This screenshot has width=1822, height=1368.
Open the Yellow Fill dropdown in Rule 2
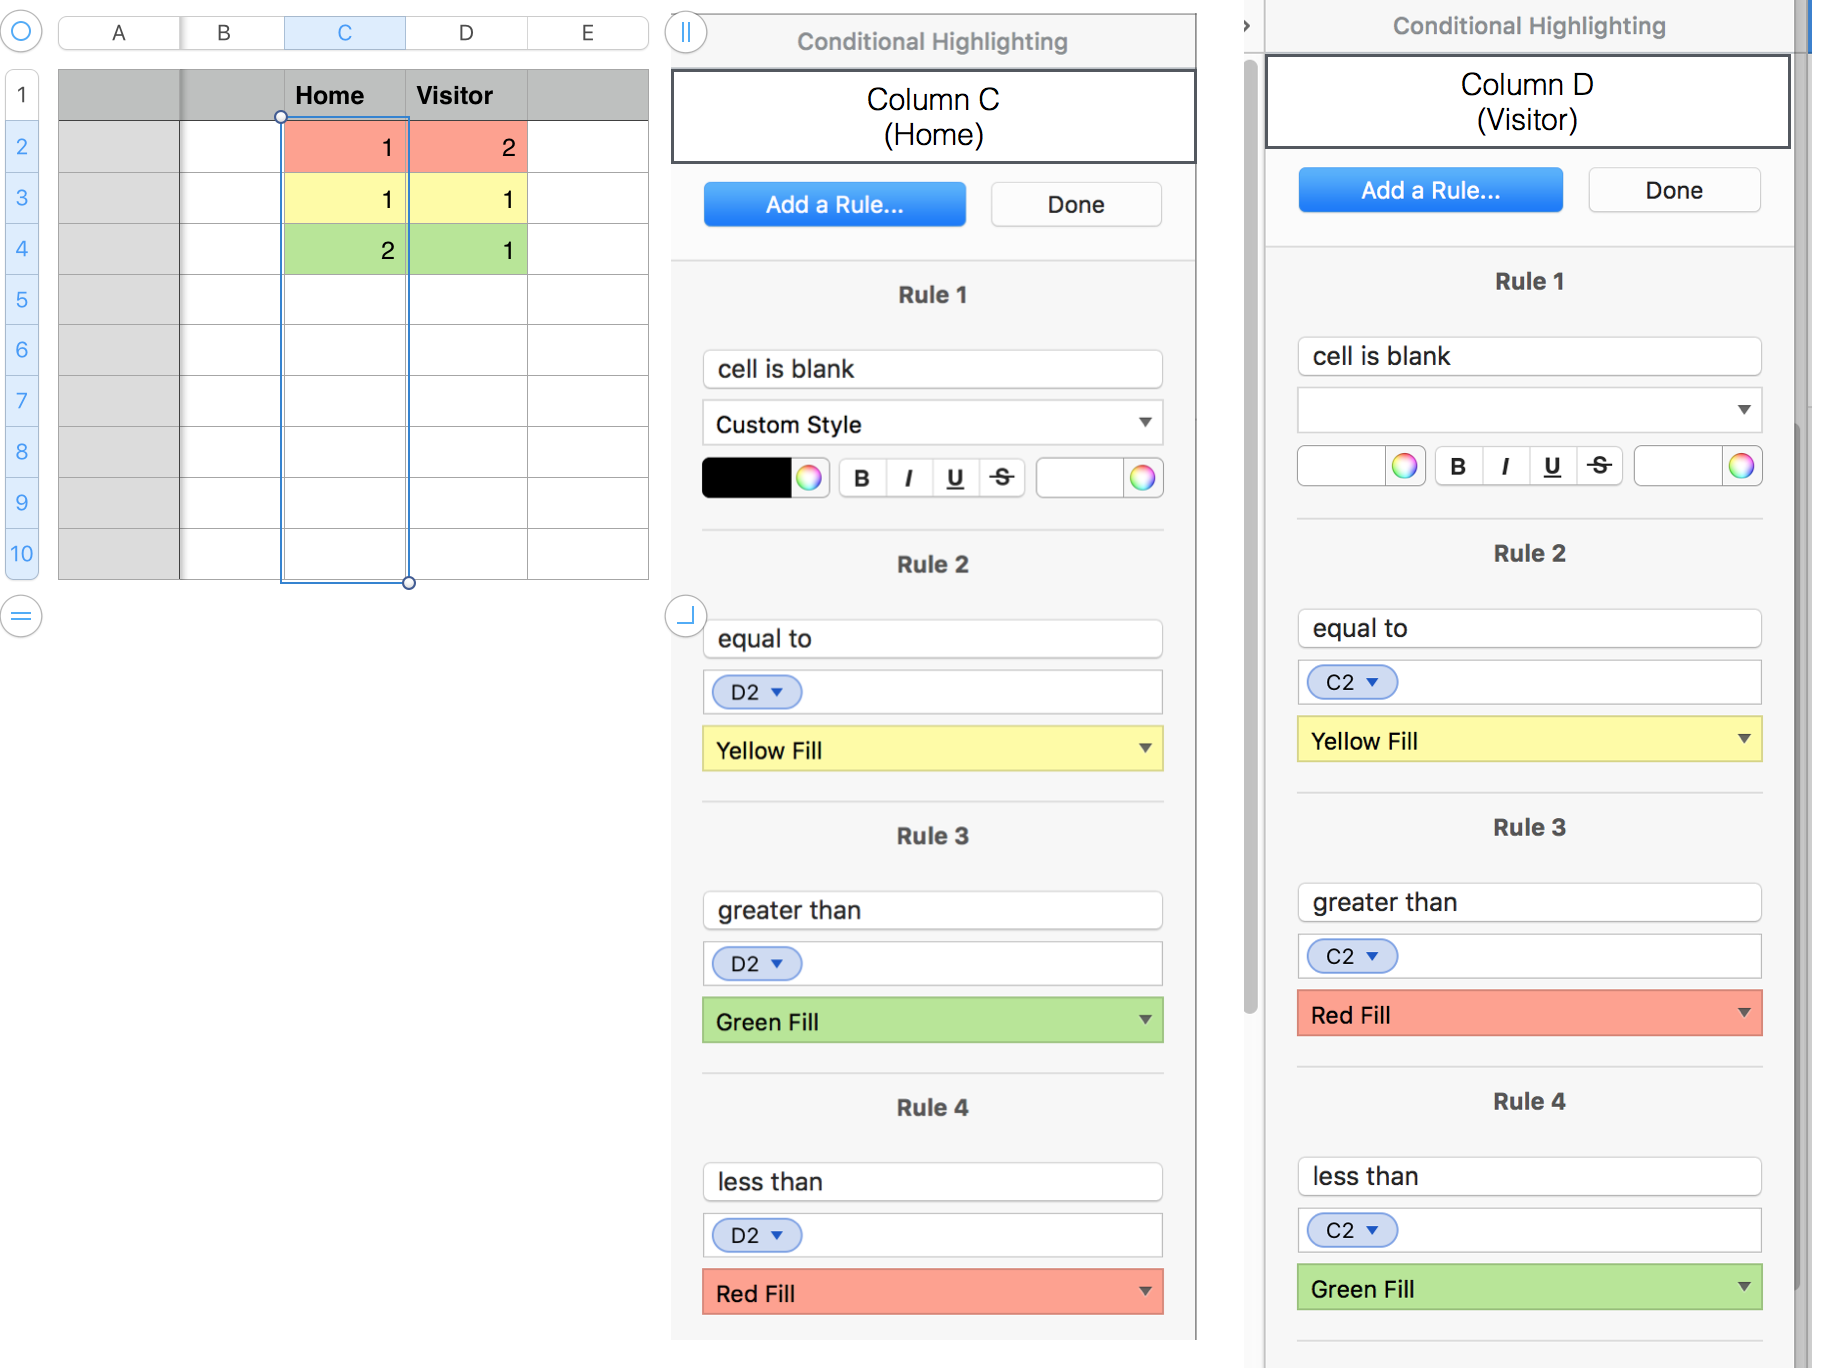pos(932,749)
